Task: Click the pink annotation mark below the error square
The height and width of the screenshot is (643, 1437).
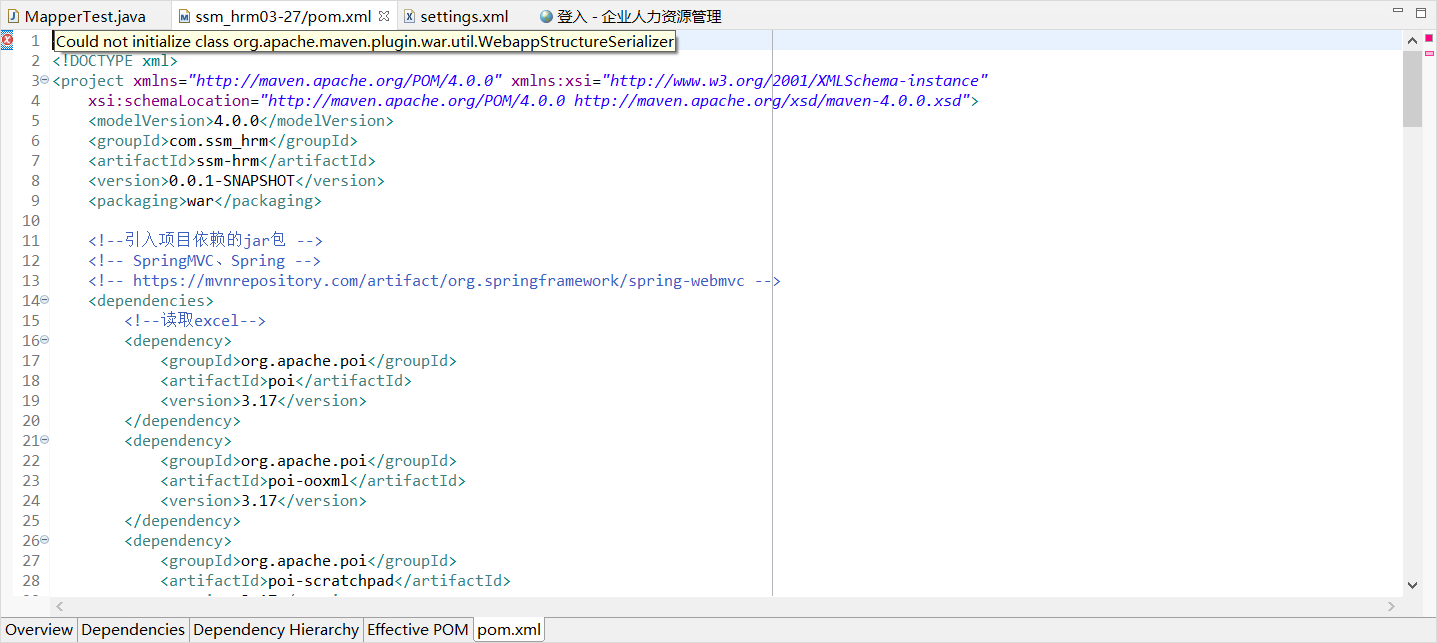Action: click(x=1428, y=54)
